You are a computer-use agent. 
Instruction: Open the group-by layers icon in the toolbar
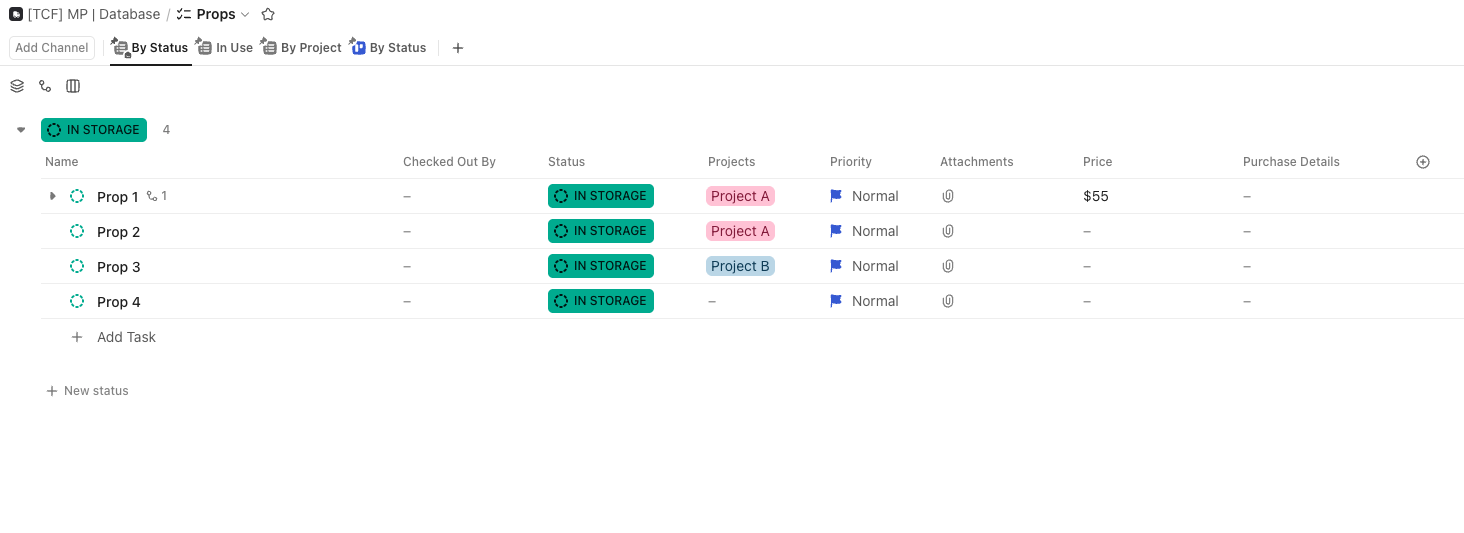17,86
